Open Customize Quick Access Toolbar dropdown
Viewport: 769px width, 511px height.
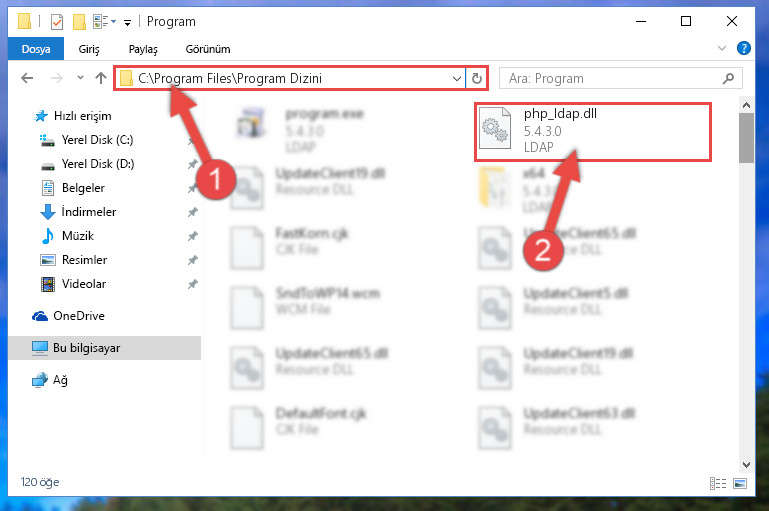pyautogui.click(x=127, y=23)
